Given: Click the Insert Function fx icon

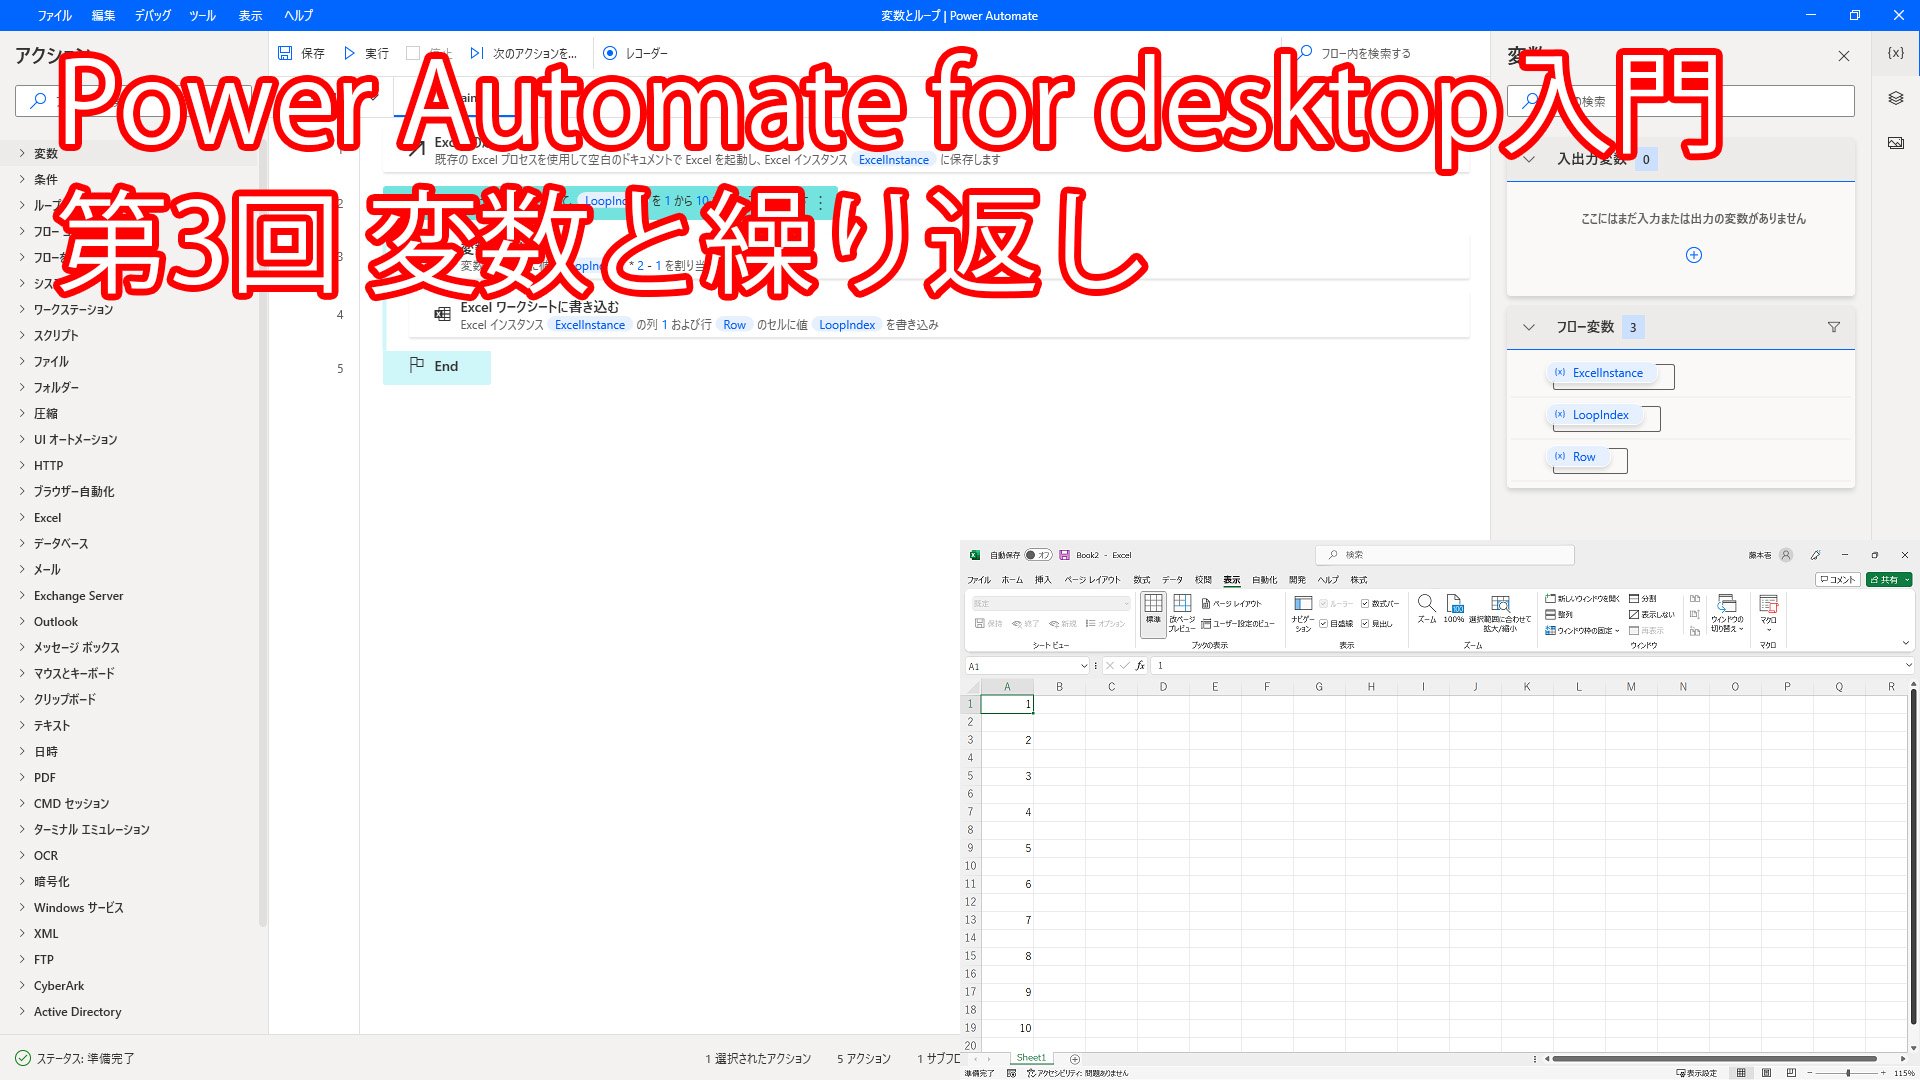Looking at the screenshot, I should [x=1140, y=666].
